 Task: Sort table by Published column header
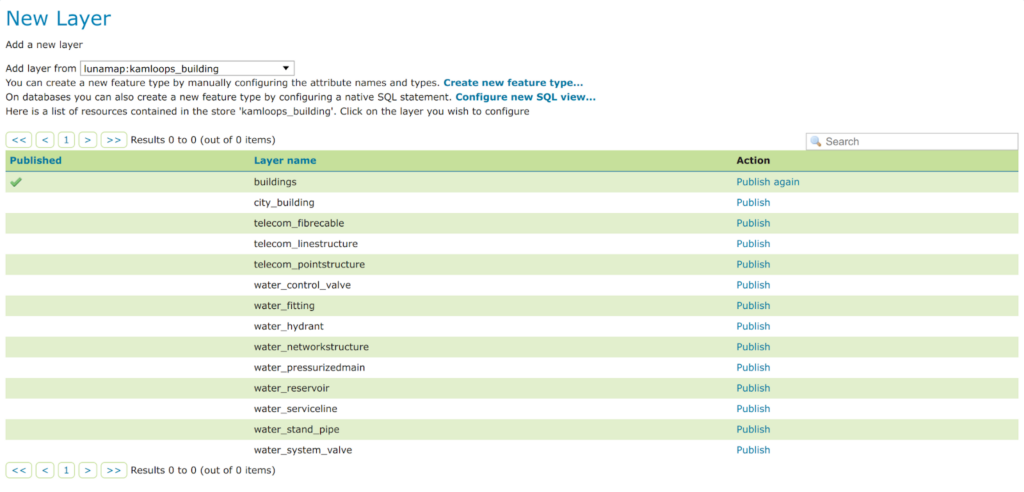coord(35,160)
